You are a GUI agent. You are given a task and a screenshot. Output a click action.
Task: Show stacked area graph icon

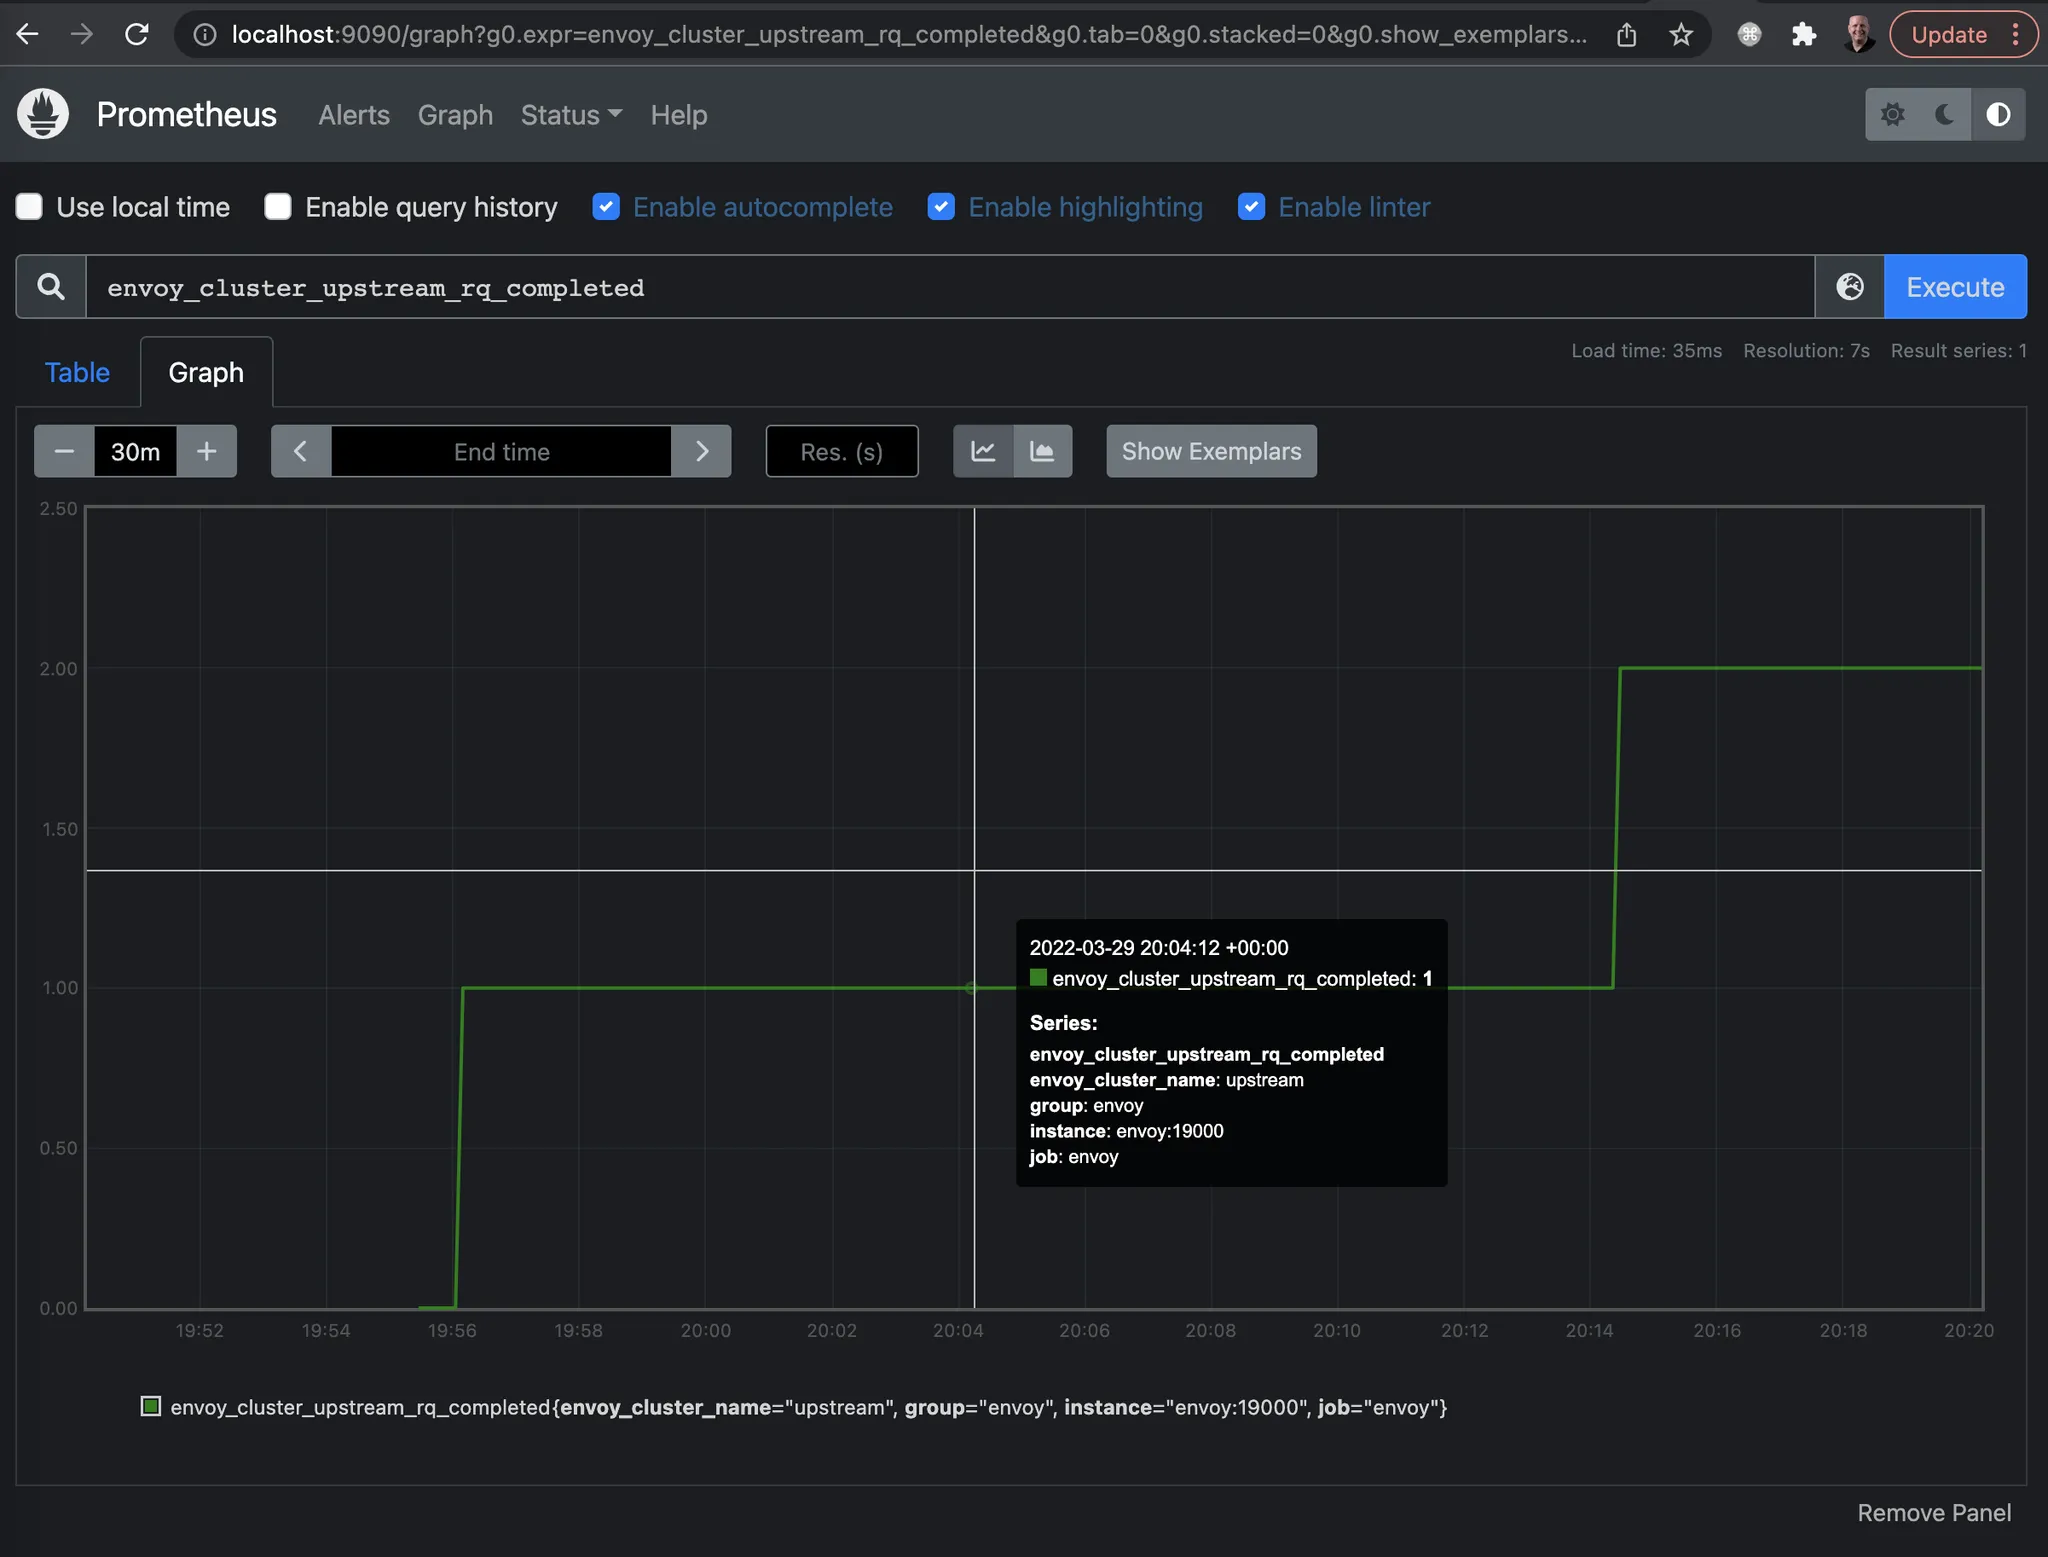[1042, 451]
